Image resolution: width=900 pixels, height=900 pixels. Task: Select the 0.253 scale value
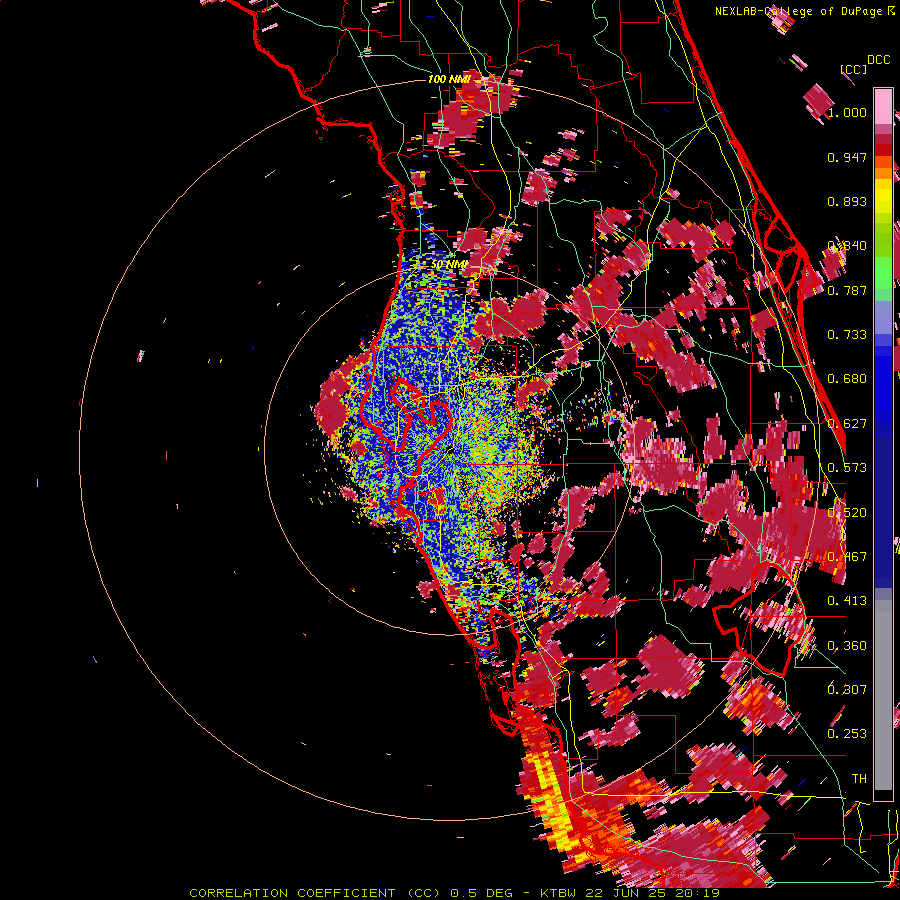pyautogui.click(x=847, y=734)
